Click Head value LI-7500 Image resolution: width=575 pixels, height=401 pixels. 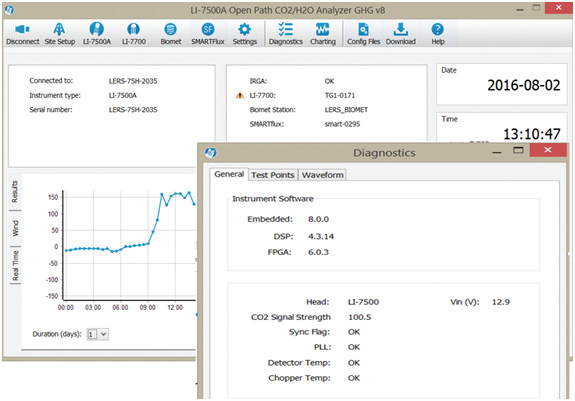tap(363, 302)
